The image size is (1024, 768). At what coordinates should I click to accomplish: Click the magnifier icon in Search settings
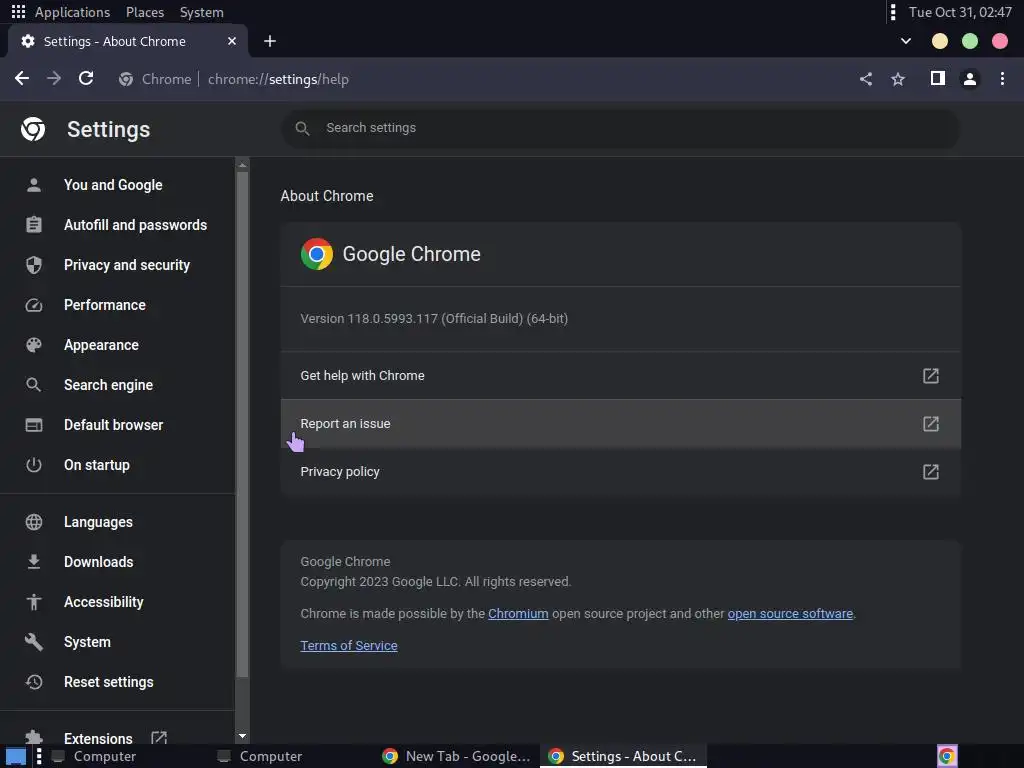coord(302,128)
